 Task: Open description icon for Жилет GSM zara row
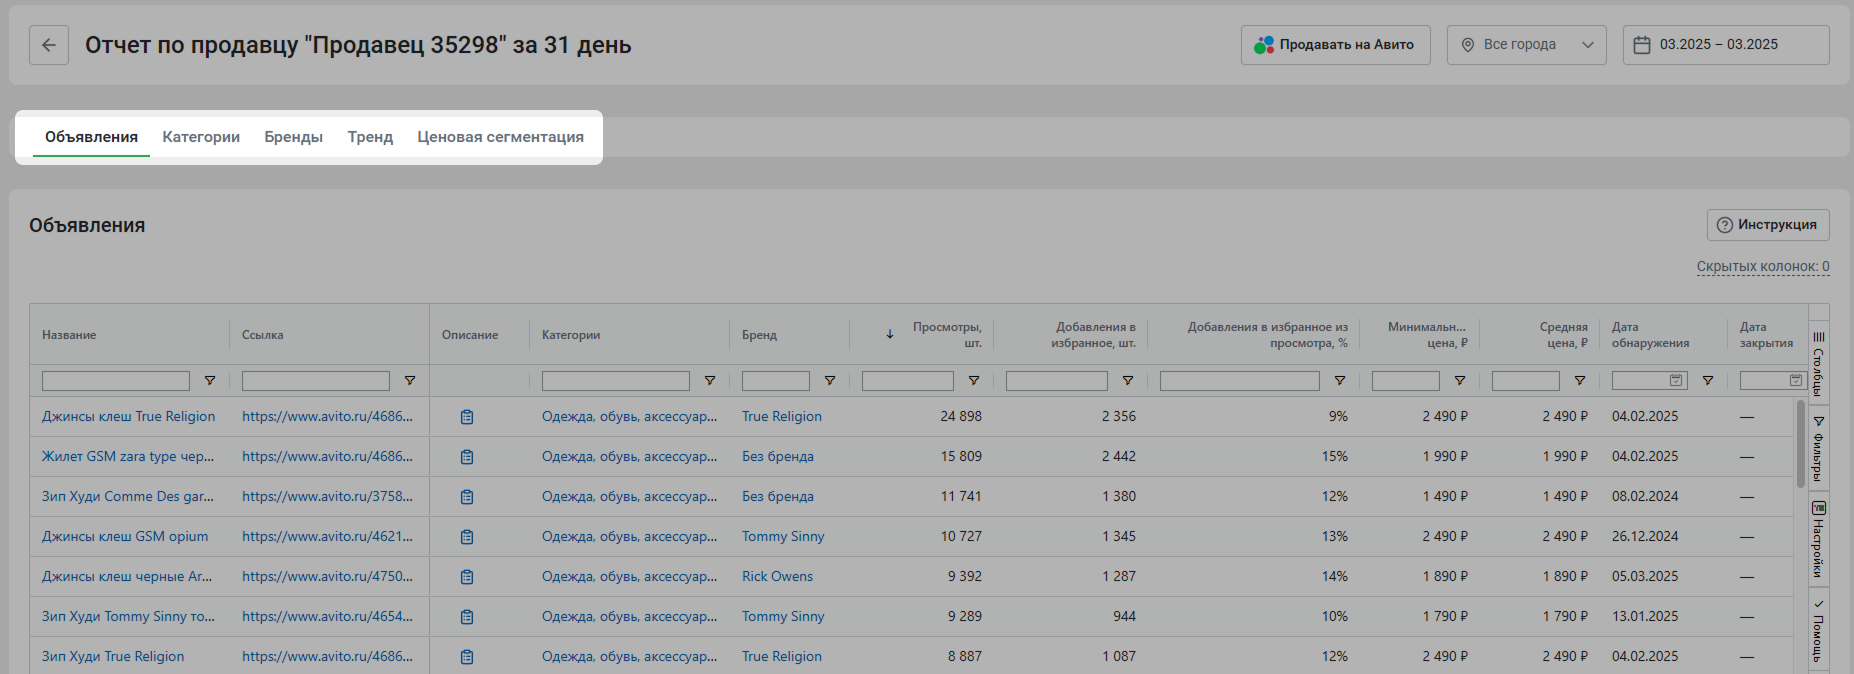(x=467, y=457)
